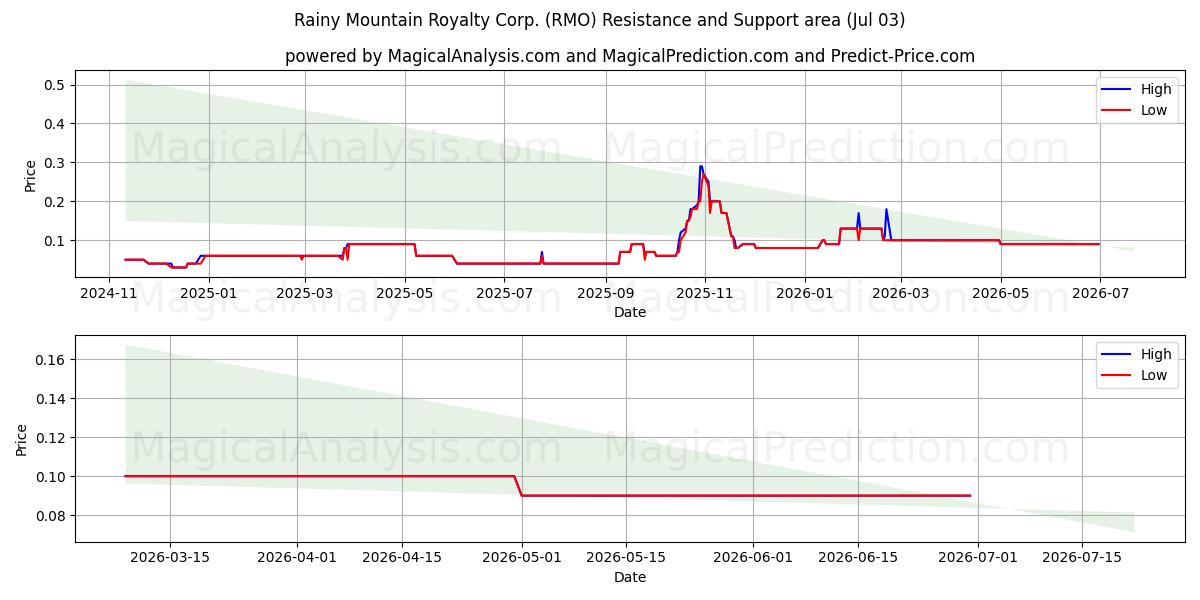Click the 0.14 price tick in bottom chart

pos(52,399)
